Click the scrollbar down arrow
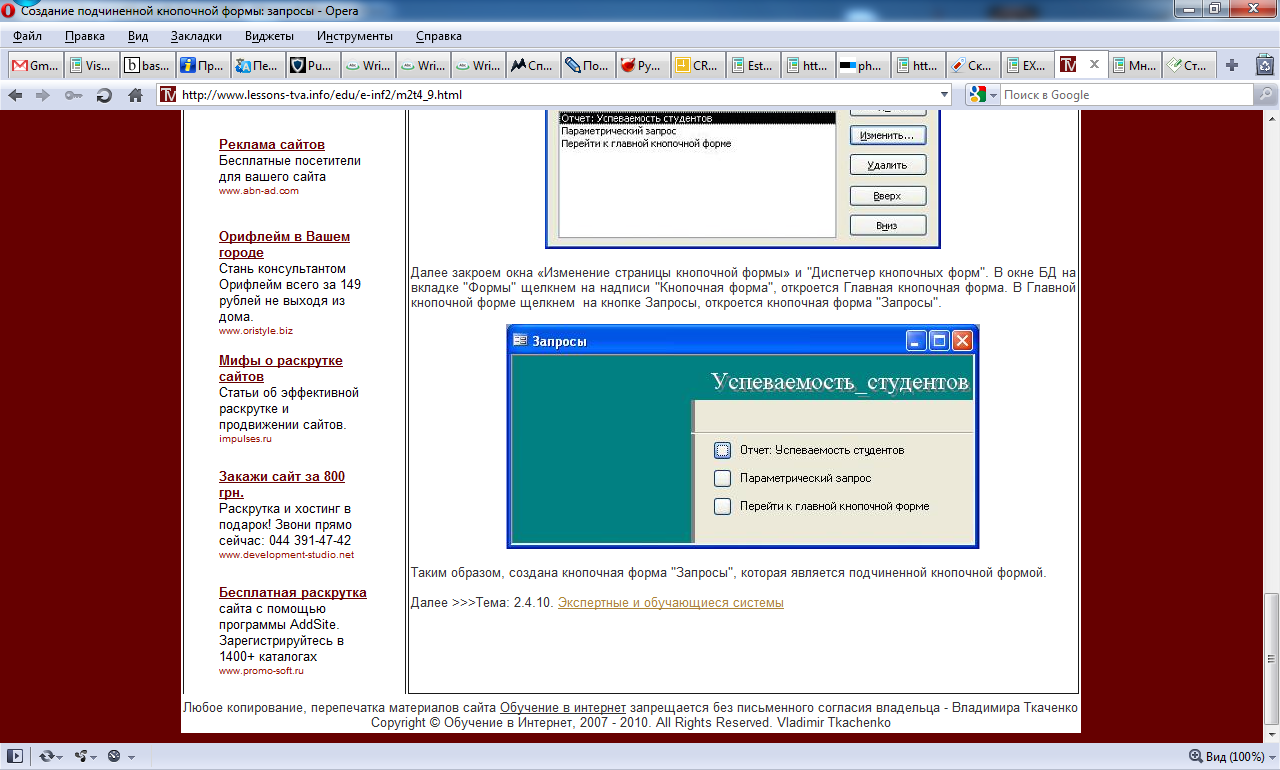1280x770 pixels. (x=1271, y=734)
